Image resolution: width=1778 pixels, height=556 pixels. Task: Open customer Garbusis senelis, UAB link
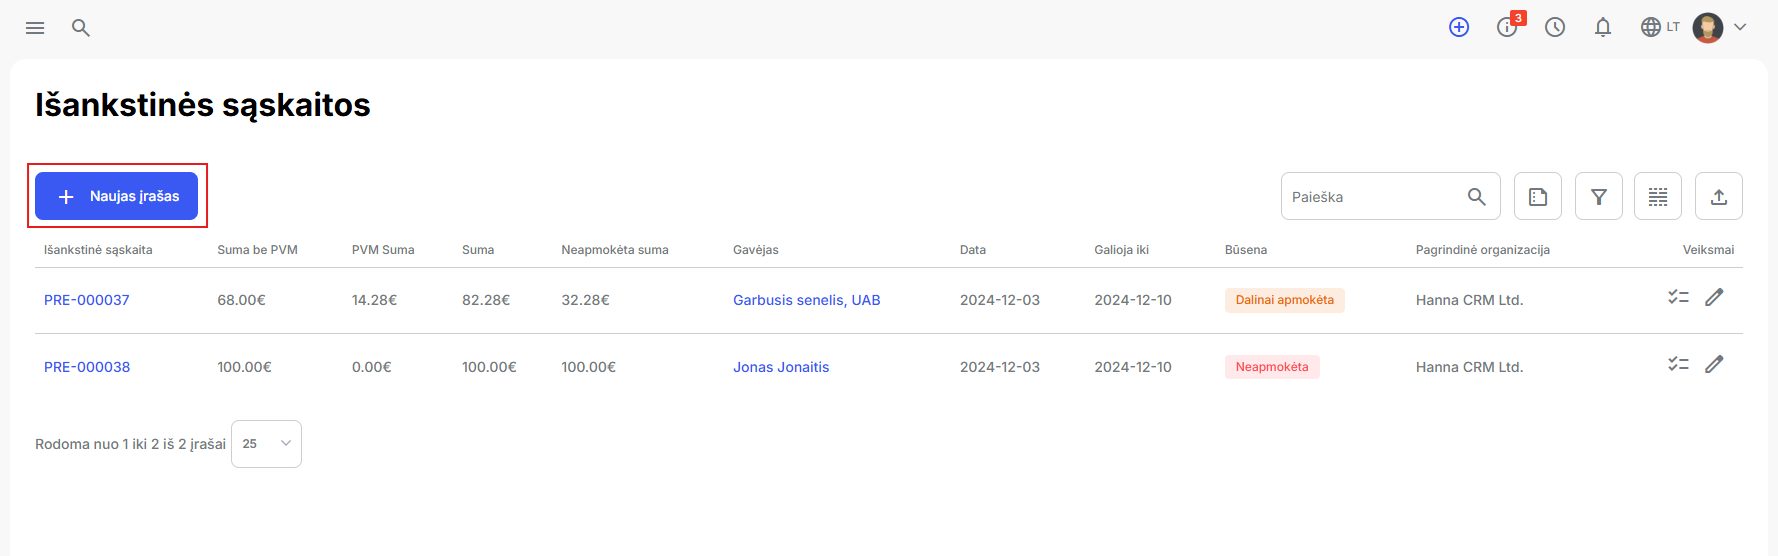pyautogui.click(x=807, y=300)
